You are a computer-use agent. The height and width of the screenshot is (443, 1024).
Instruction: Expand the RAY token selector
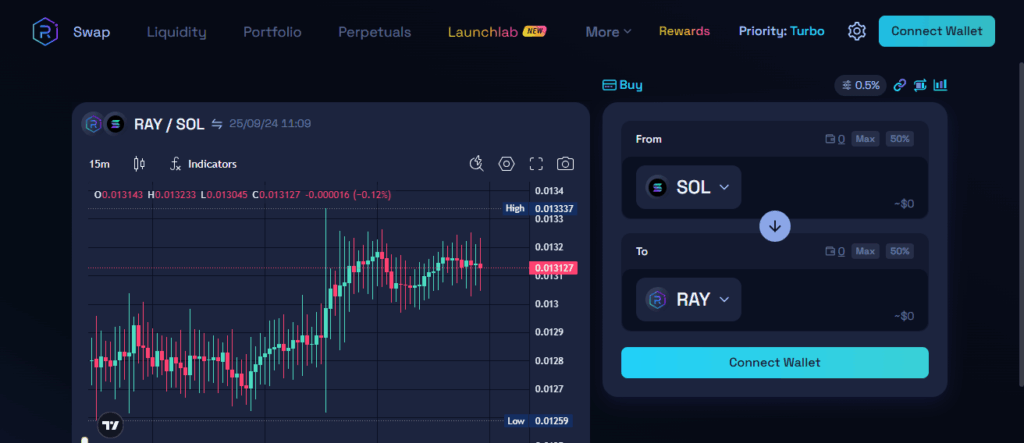pos(688,299)
